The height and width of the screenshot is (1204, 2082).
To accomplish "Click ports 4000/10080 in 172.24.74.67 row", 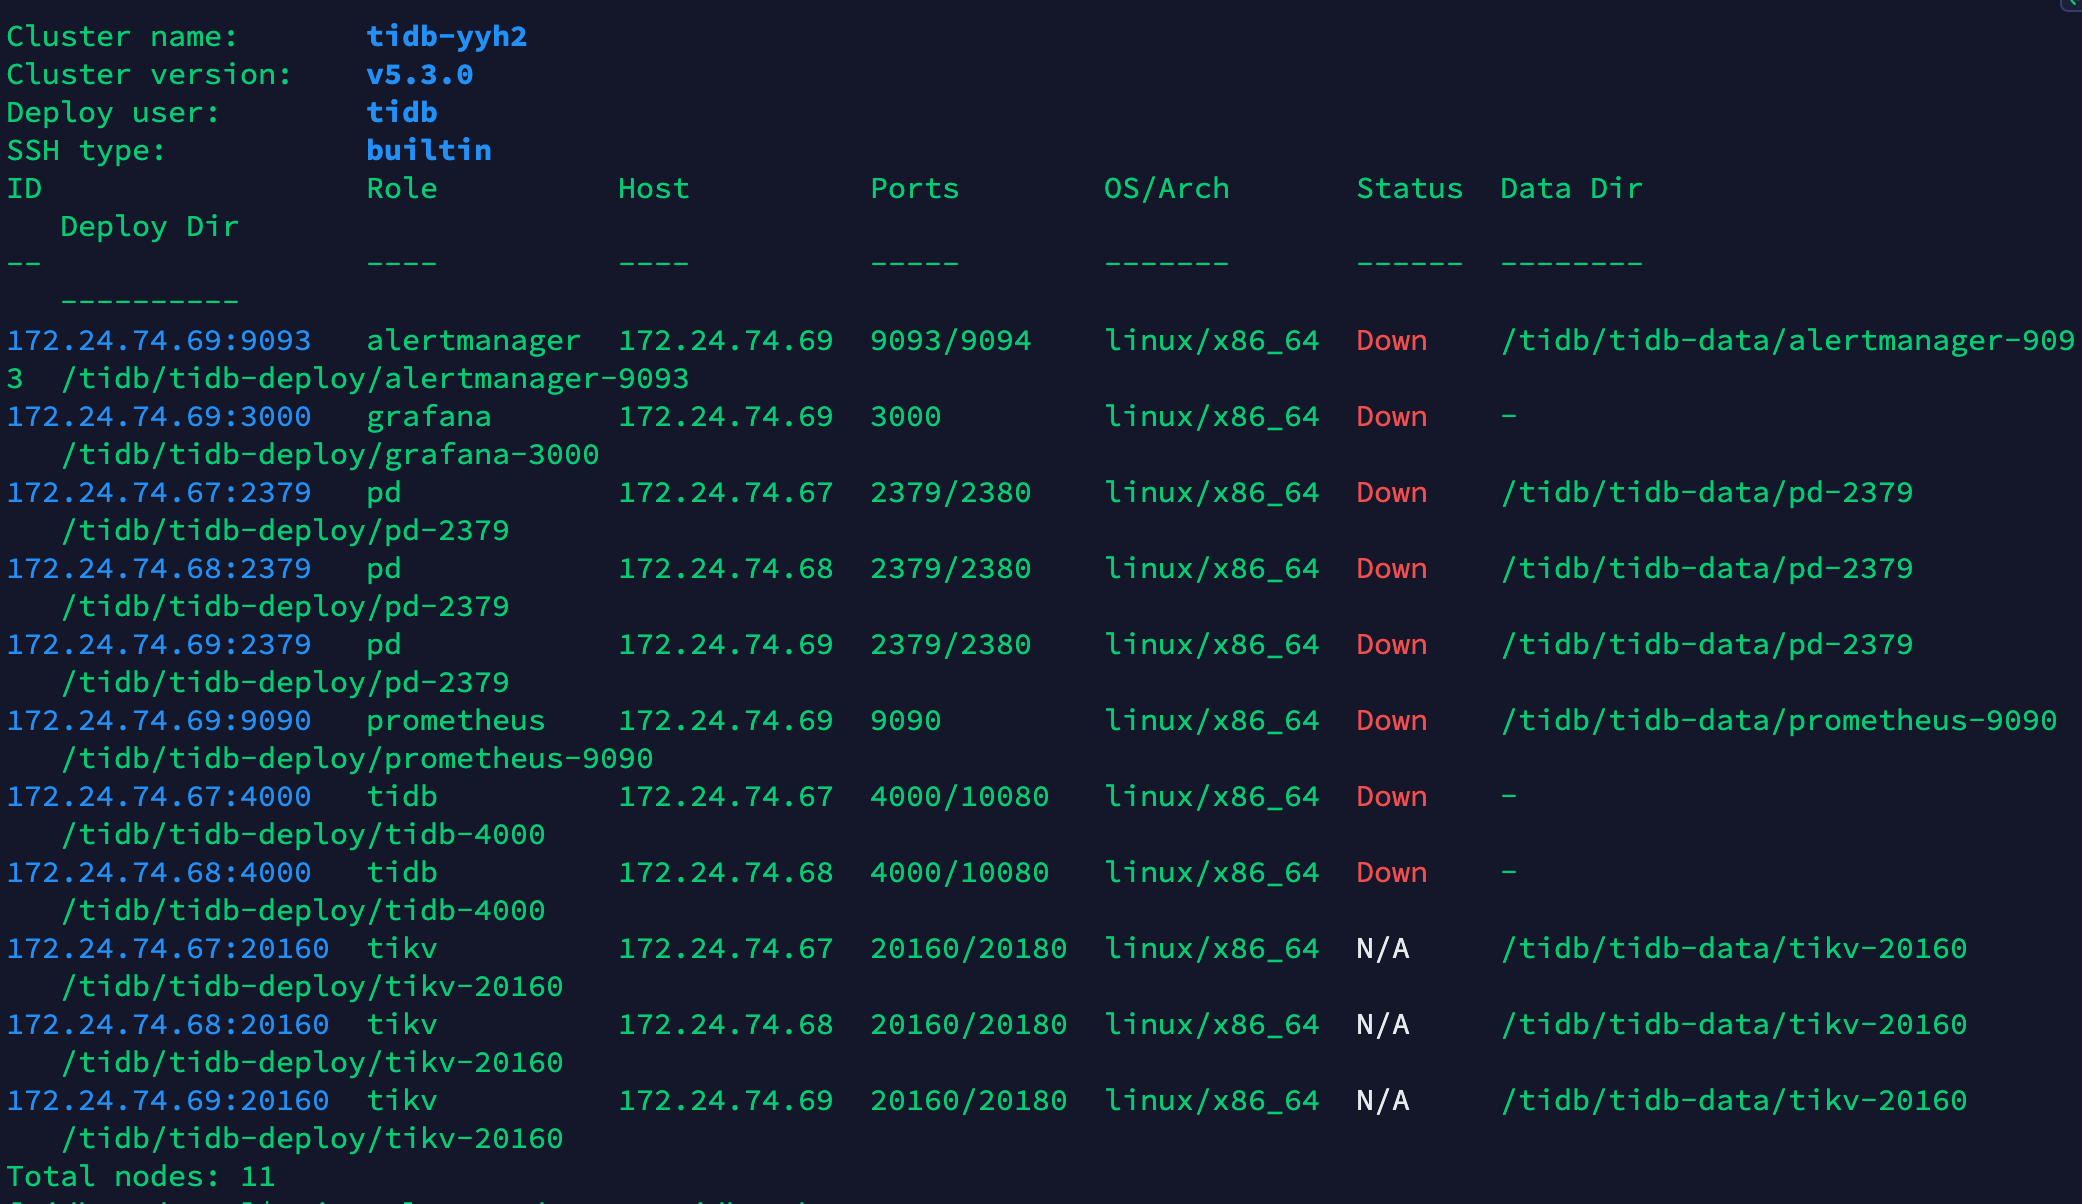I will 959,797.
